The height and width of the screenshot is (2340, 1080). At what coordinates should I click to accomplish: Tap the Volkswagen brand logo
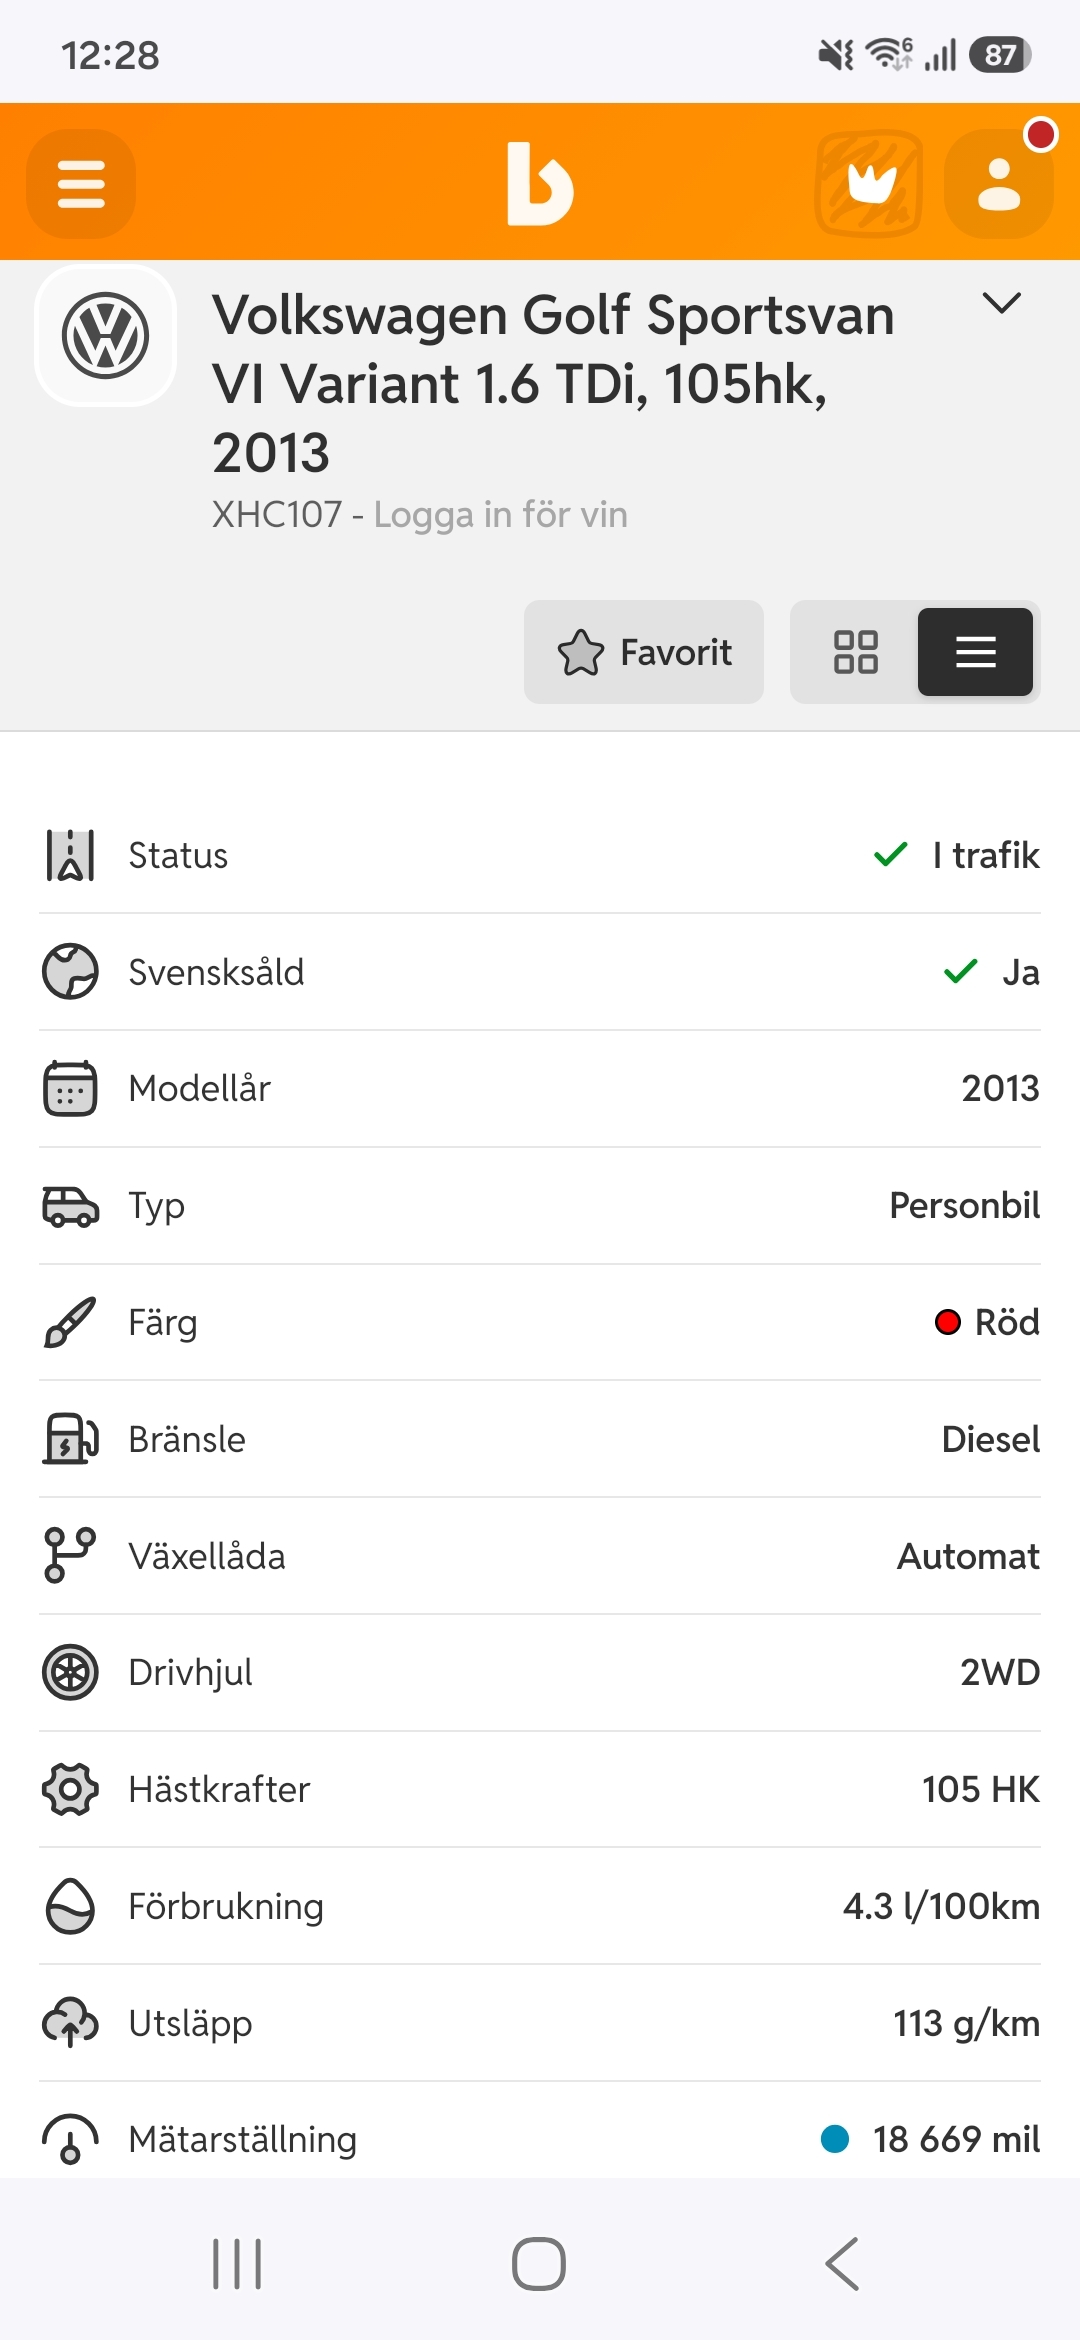(106, 336)
